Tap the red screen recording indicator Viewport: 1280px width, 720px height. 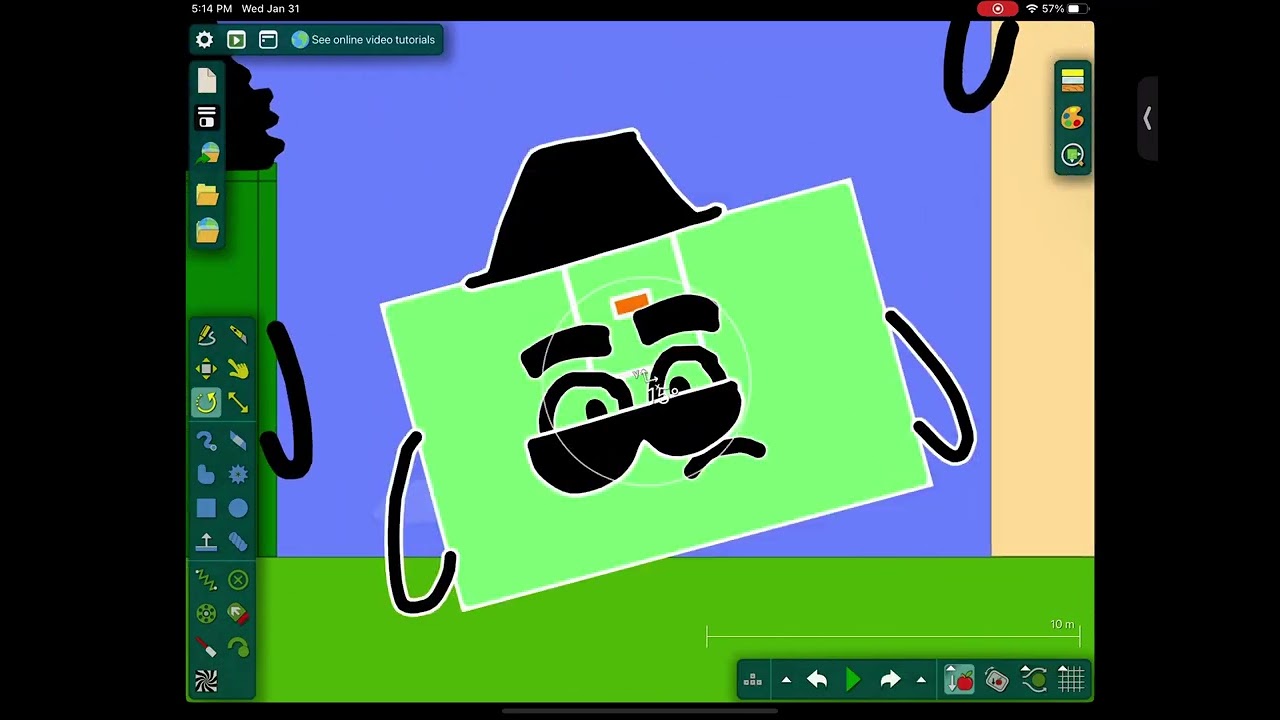(997, 9)
